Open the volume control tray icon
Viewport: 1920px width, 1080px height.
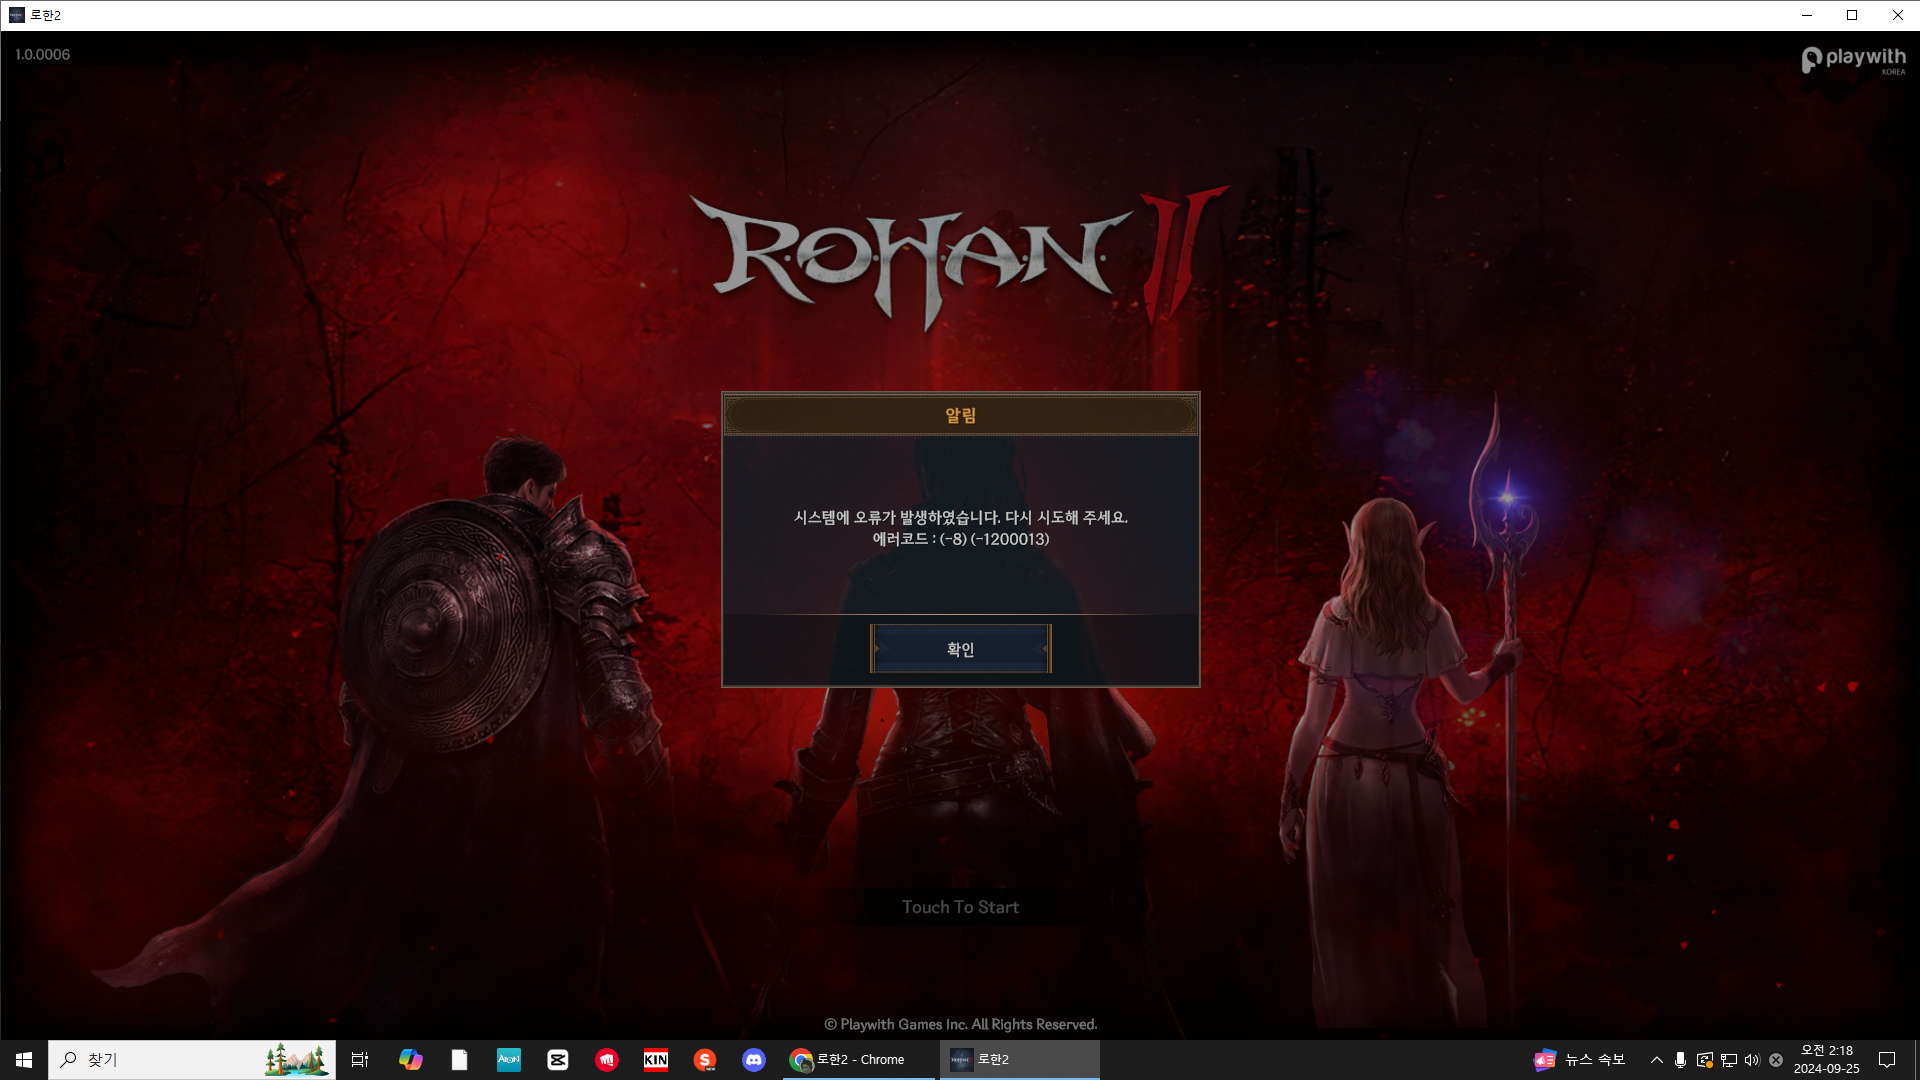pos(1752,1060)
